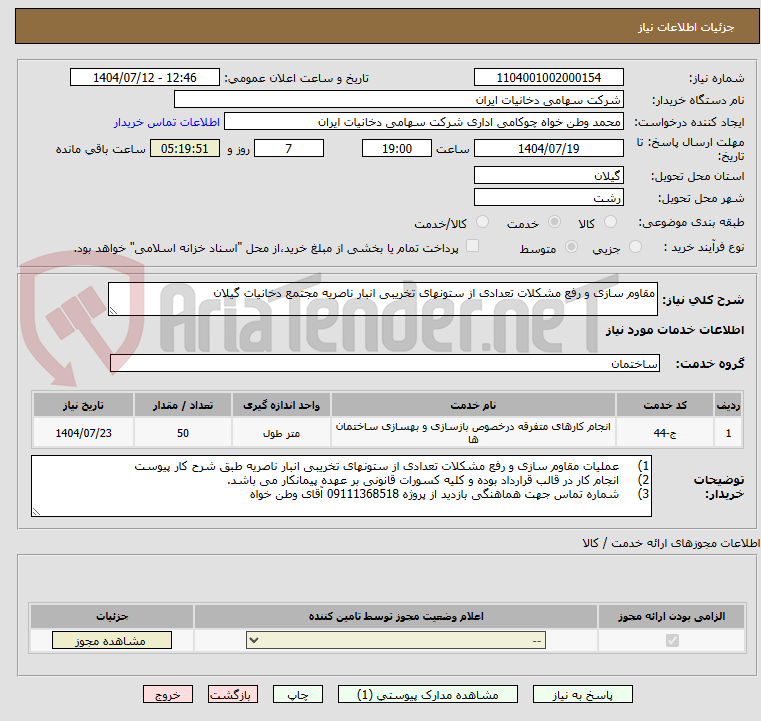This screenshot has width=761, height=721.
Task: Click the 'تاریخ نیاز' column header
Action: pyautogui.click(x=83, y=405)
